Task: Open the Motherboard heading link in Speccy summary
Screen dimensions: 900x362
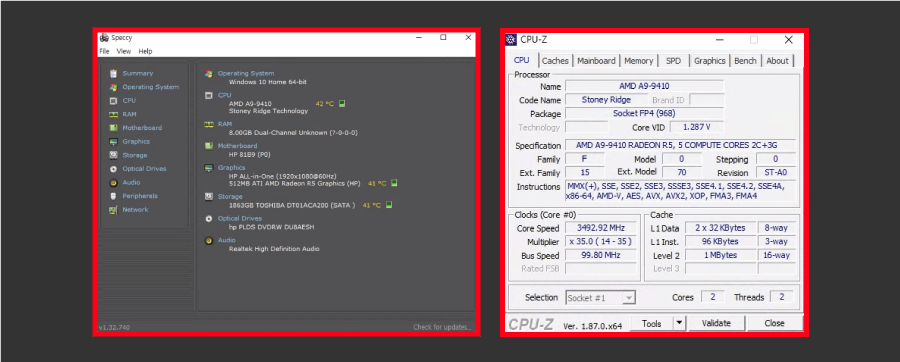Action: point(237,146)
